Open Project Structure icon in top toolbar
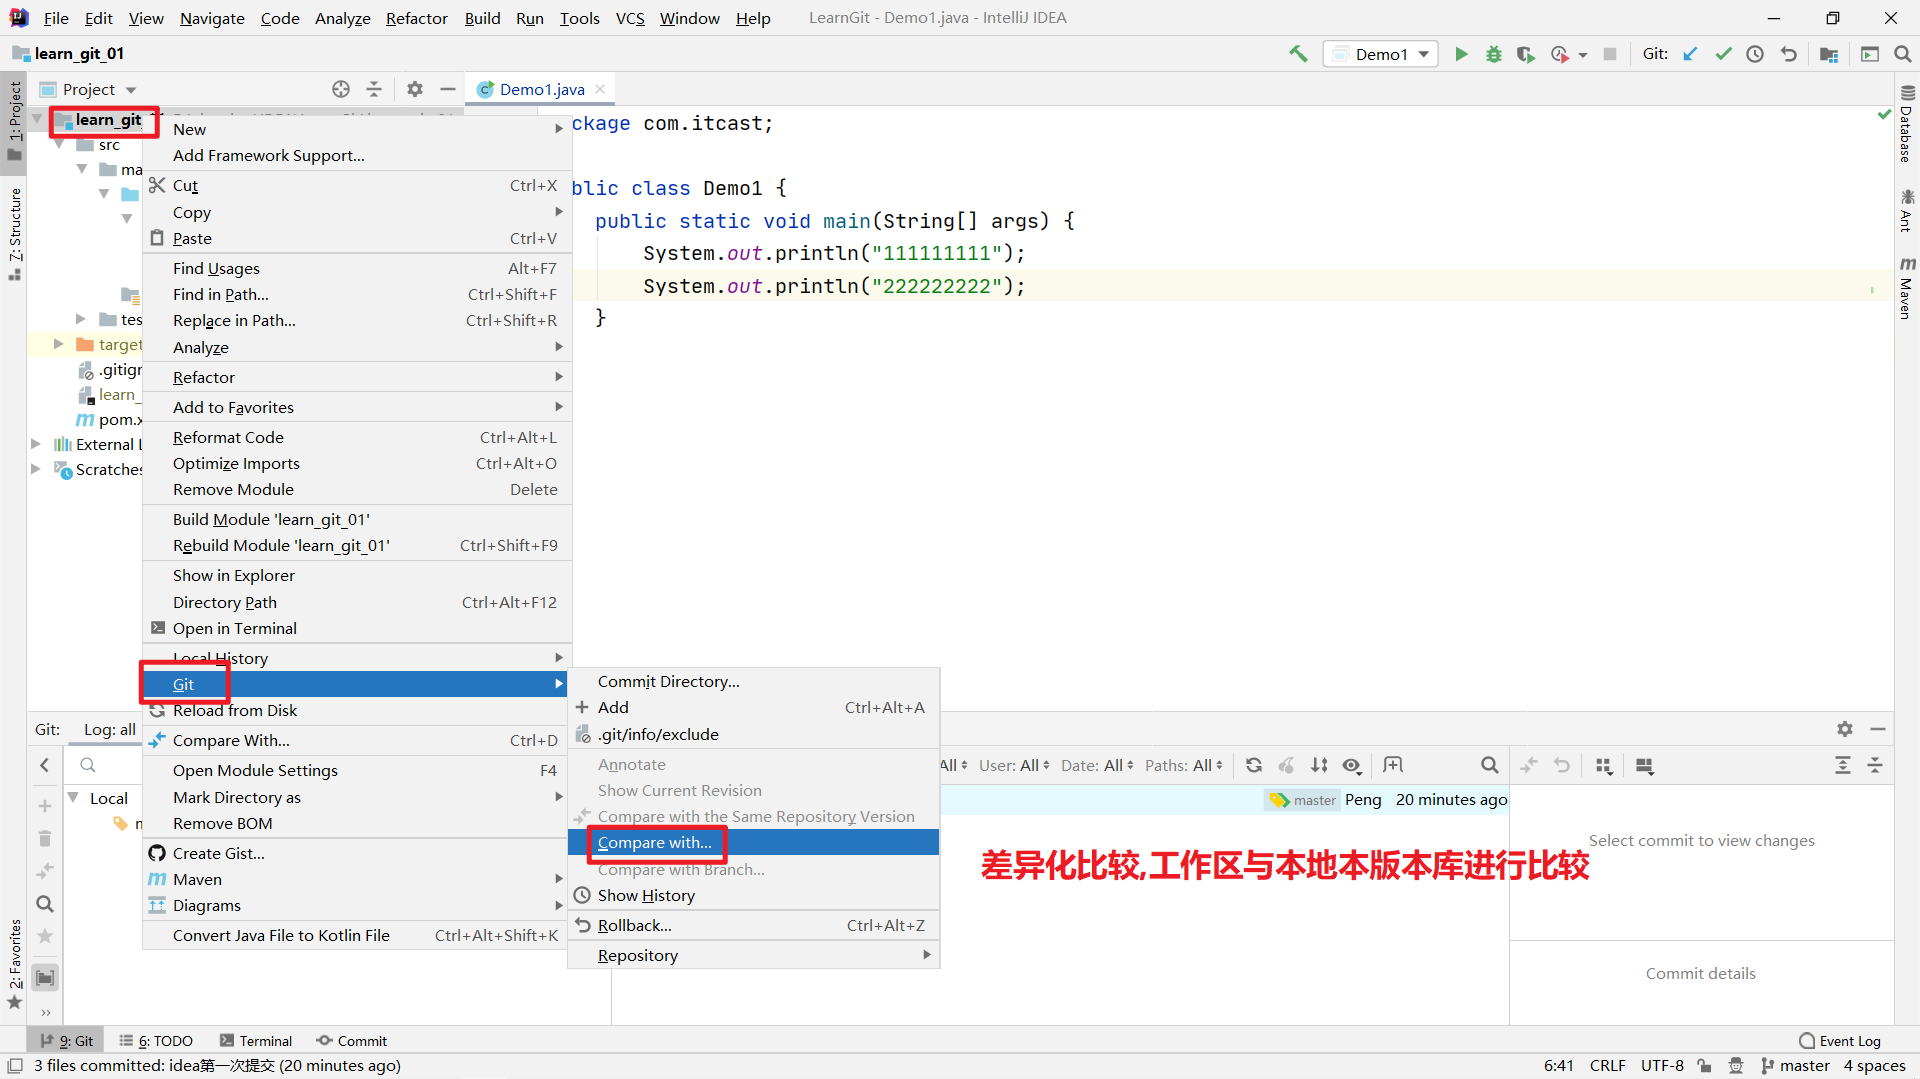 pos(1829,54)
